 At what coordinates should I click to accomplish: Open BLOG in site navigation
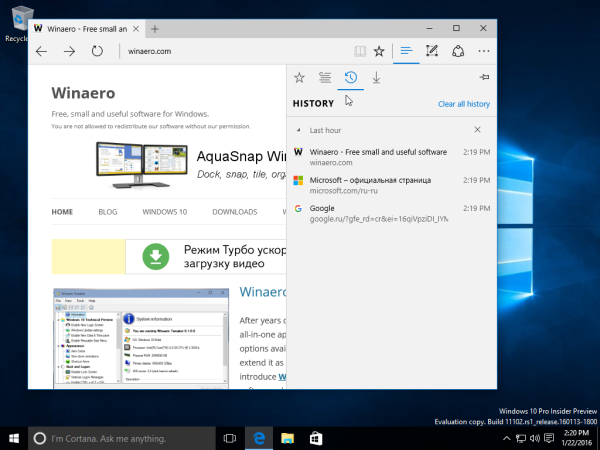tap(108, 212)
